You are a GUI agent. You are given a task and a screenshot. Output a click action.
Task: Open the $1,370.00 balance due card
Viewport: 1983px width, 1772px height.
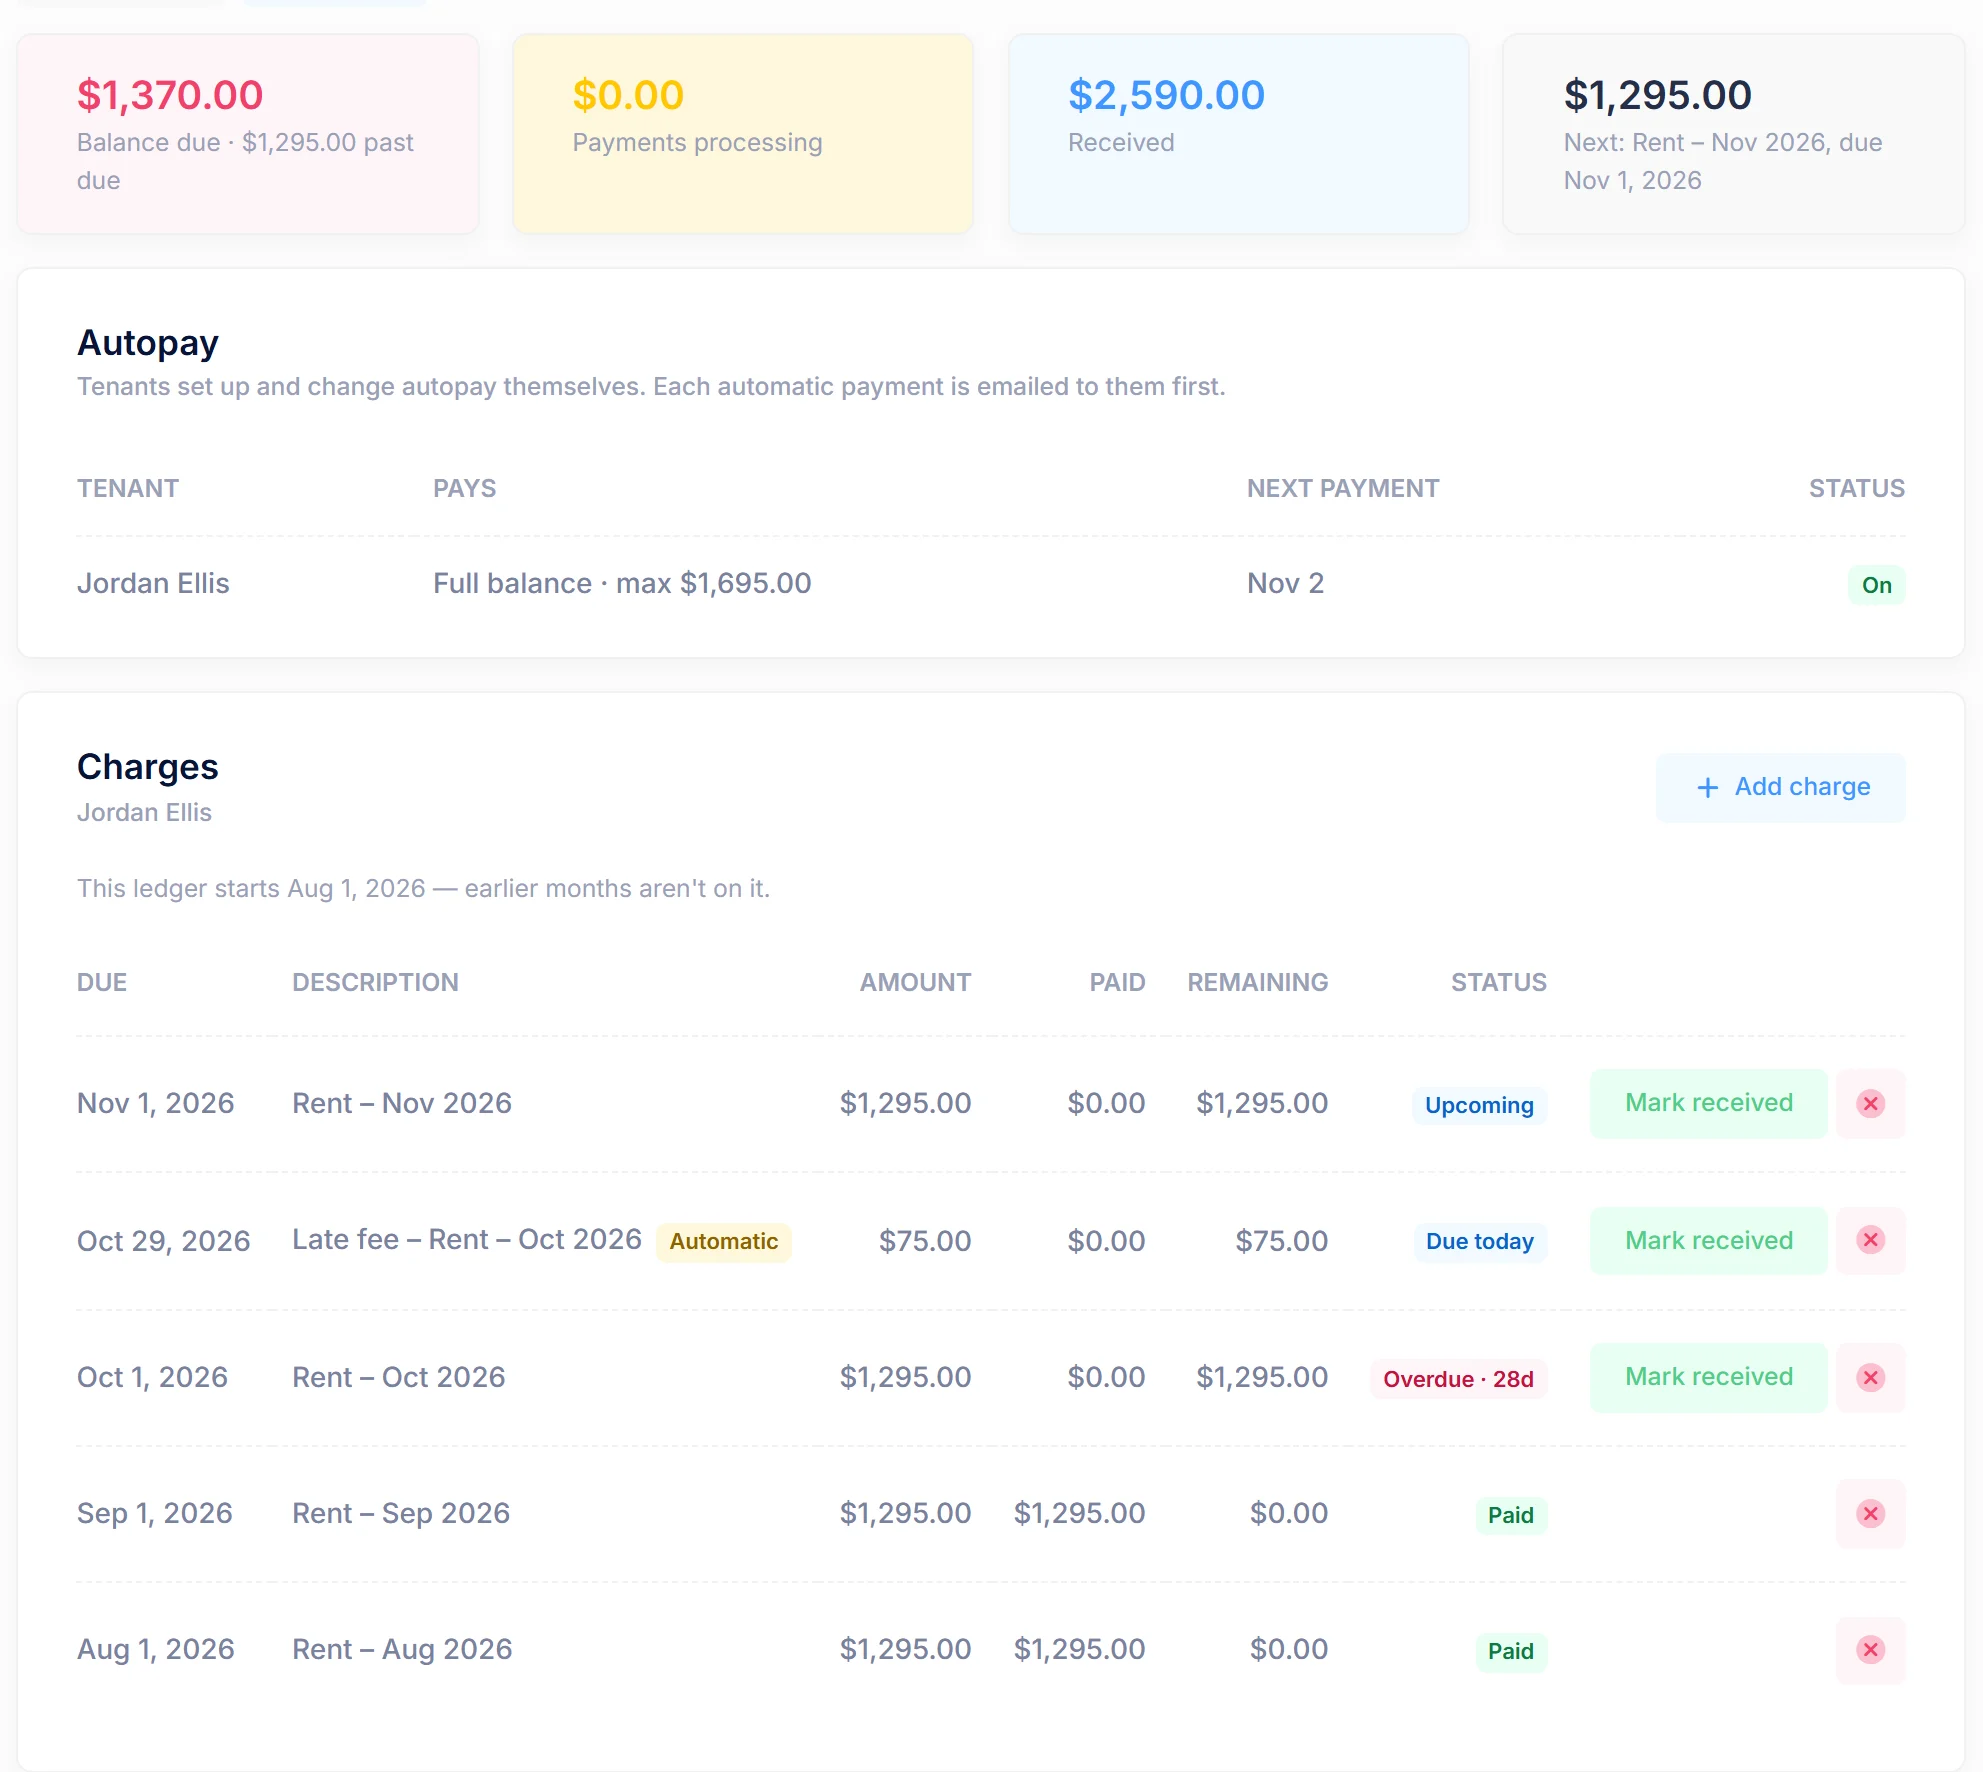(248, 134)
